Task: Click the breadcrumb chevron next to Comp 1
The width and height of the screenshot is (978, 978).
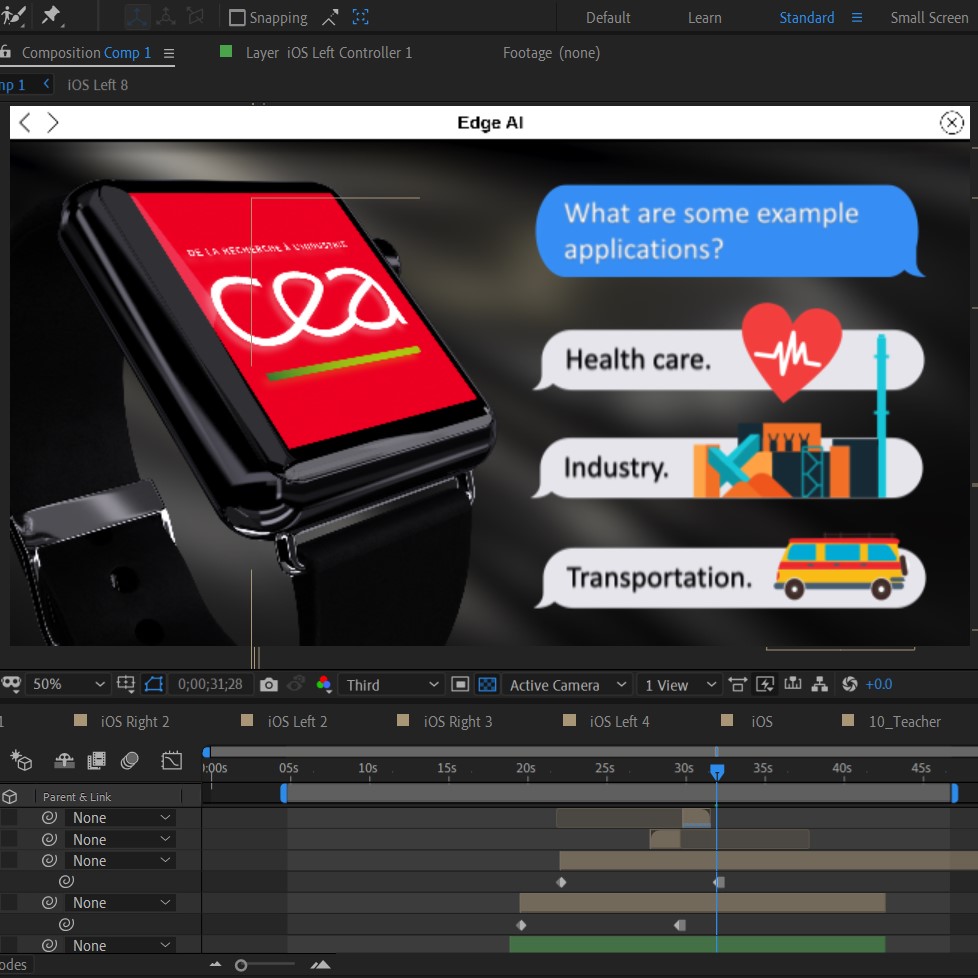Action: coord(46,83)
